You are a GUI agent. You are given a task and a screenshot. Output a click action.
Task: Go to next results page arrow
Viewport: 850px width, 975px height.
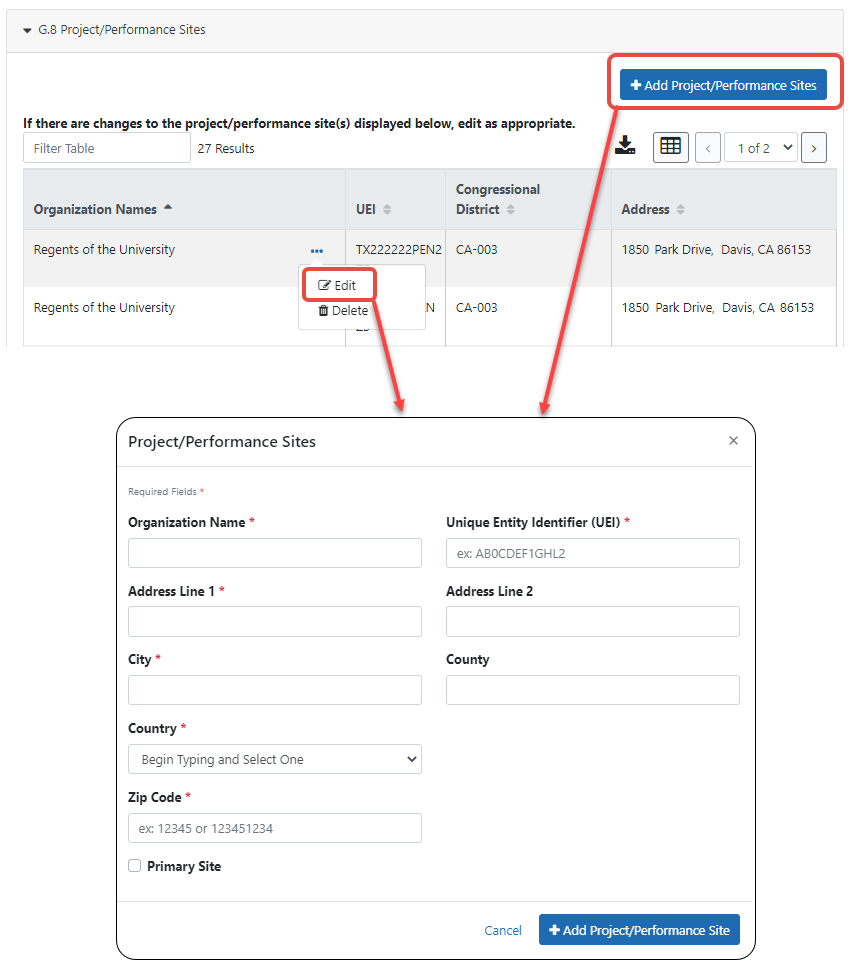point(814,148)
